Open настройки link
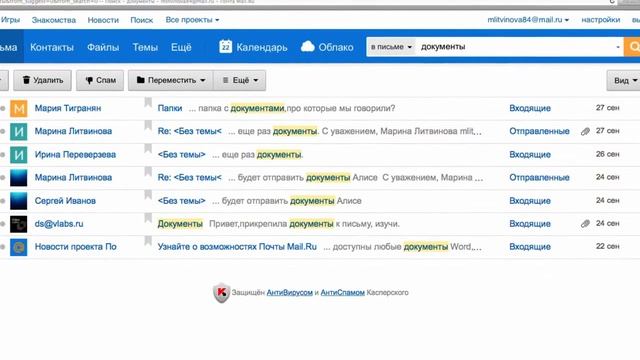This screenshot has width=640, height=360. [x=600, y=20]
